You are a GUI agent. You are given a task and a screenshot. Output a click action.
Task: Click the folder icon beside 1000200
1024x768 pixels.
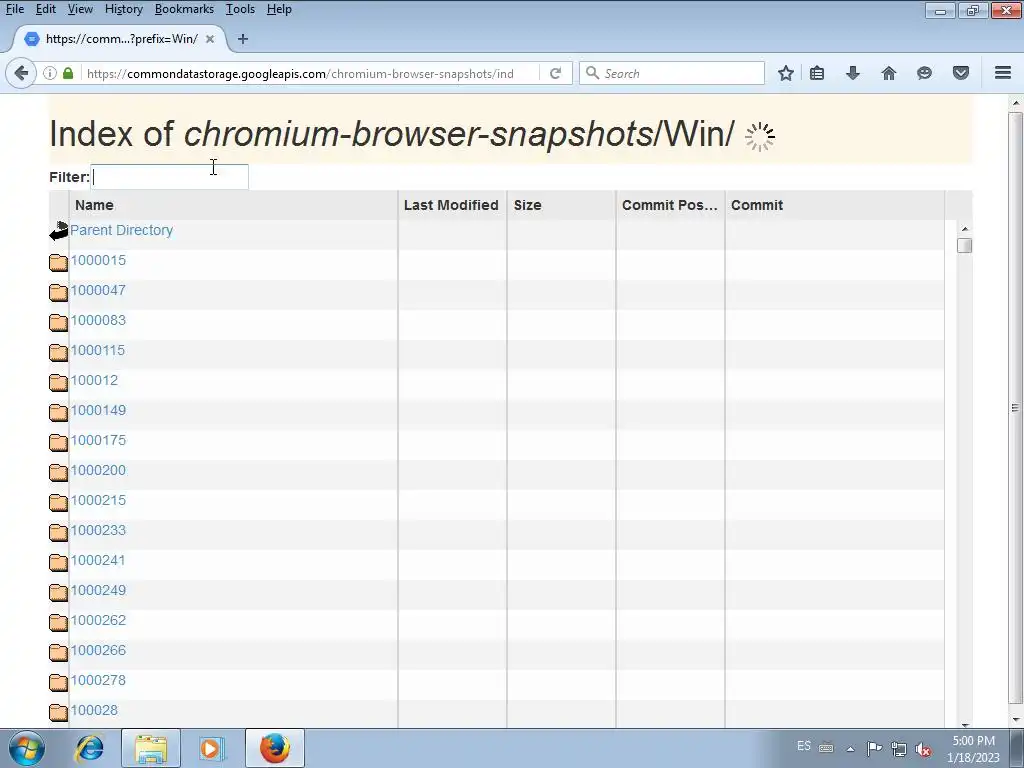[59, 473]
